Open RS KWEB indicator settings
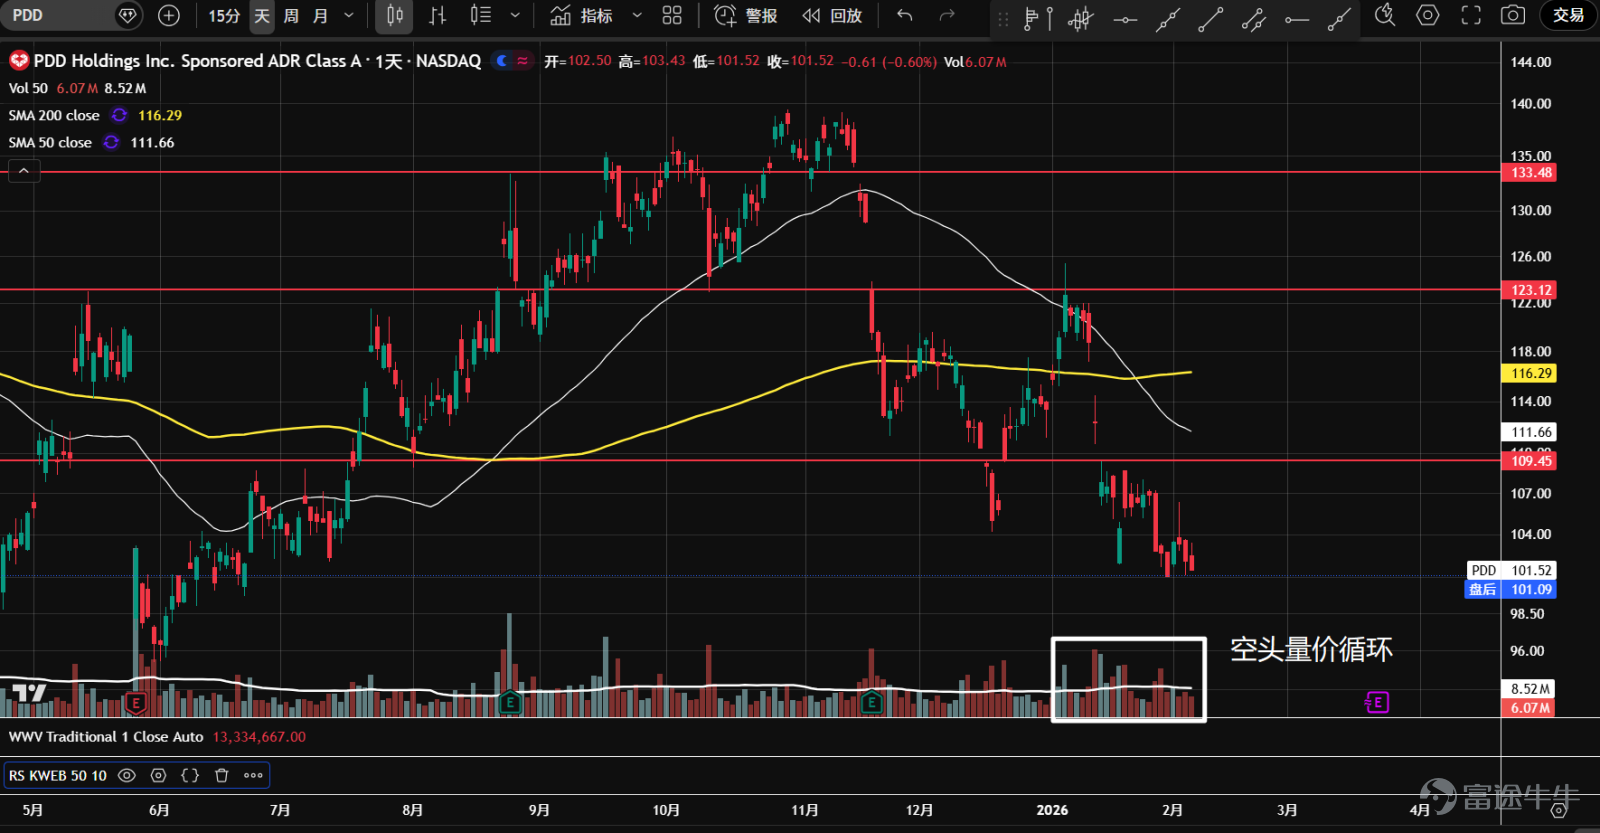The height and width of the screenshot is (833, 1600). point(158,775)
